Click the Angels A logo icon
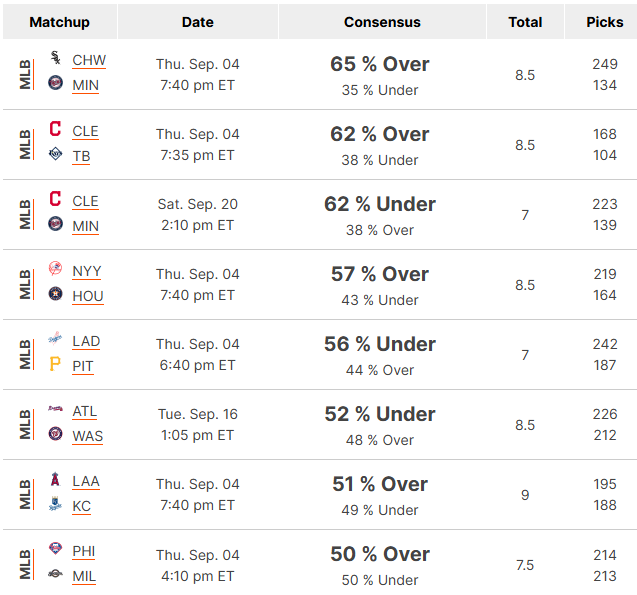The height and width of the screenshot is (595, 637). point(56,479)
